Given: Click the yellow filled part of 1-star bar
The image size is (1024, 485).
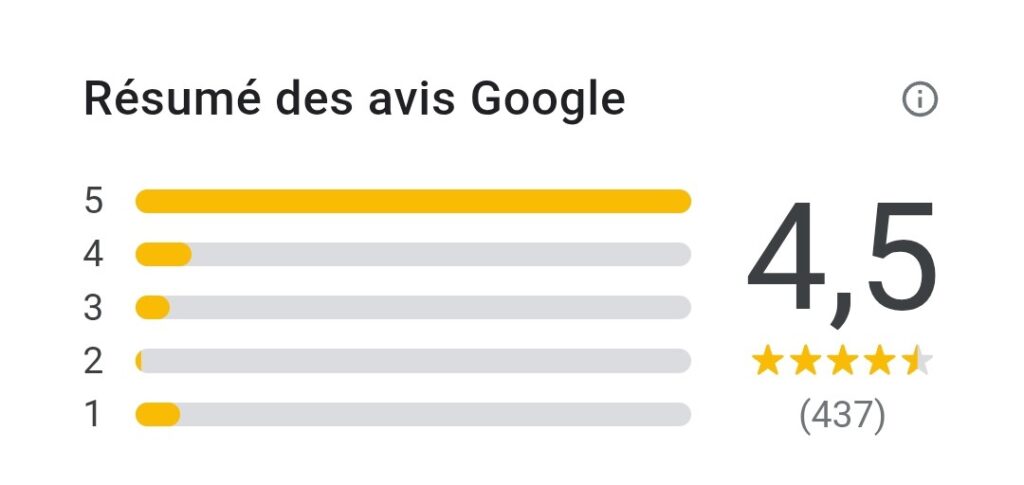Looking at the screenshot, I should click(x=157, y=414).
